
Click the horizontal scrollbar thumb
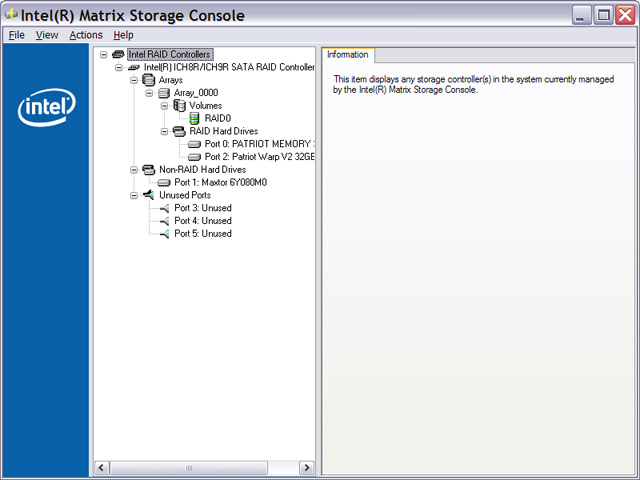(189, 468)
